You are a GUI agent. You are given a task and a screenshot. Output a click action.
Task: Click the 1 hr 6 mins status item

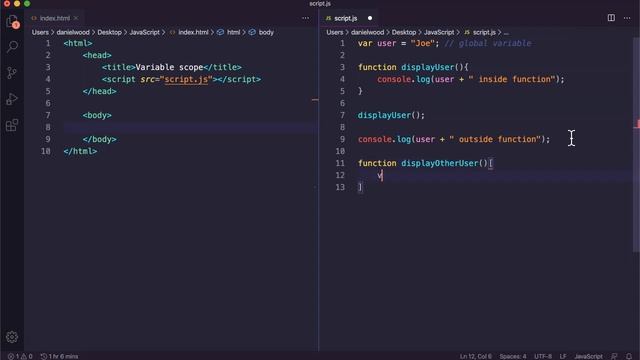pos(60,356)
